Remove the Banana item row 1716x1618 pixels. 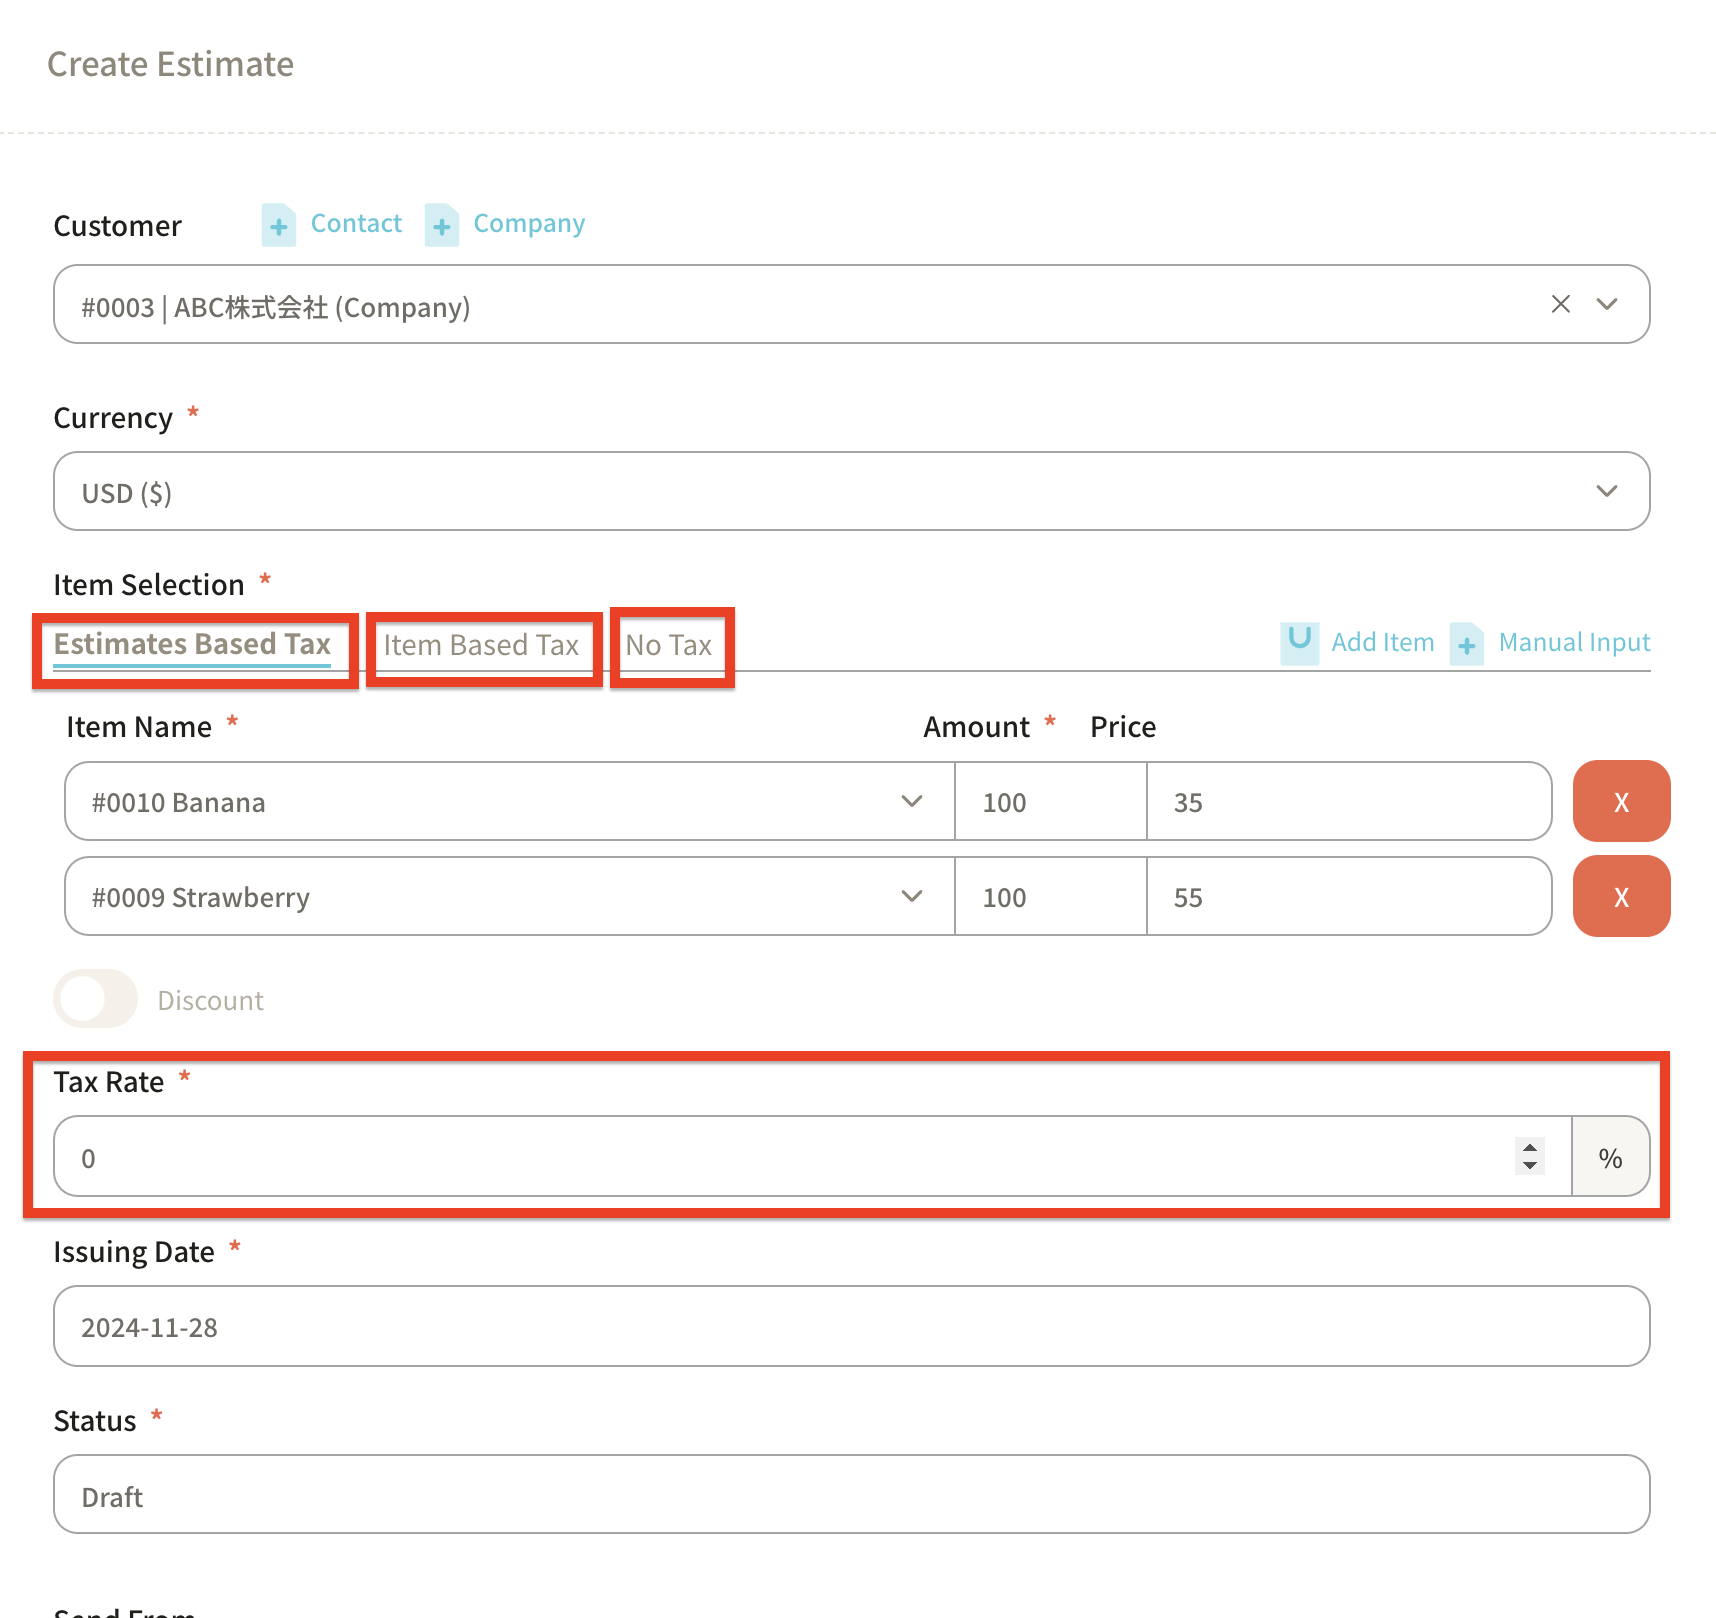coord(1620,802)
